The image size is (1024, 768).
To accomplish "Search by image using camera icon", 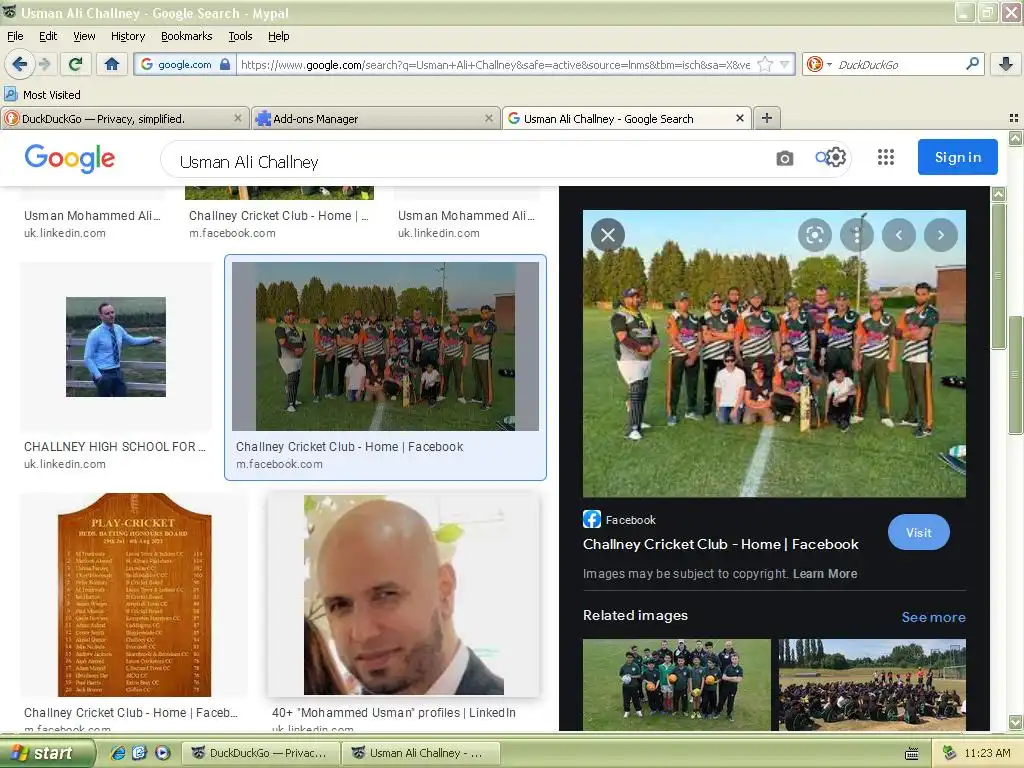I will click(784, 158).
